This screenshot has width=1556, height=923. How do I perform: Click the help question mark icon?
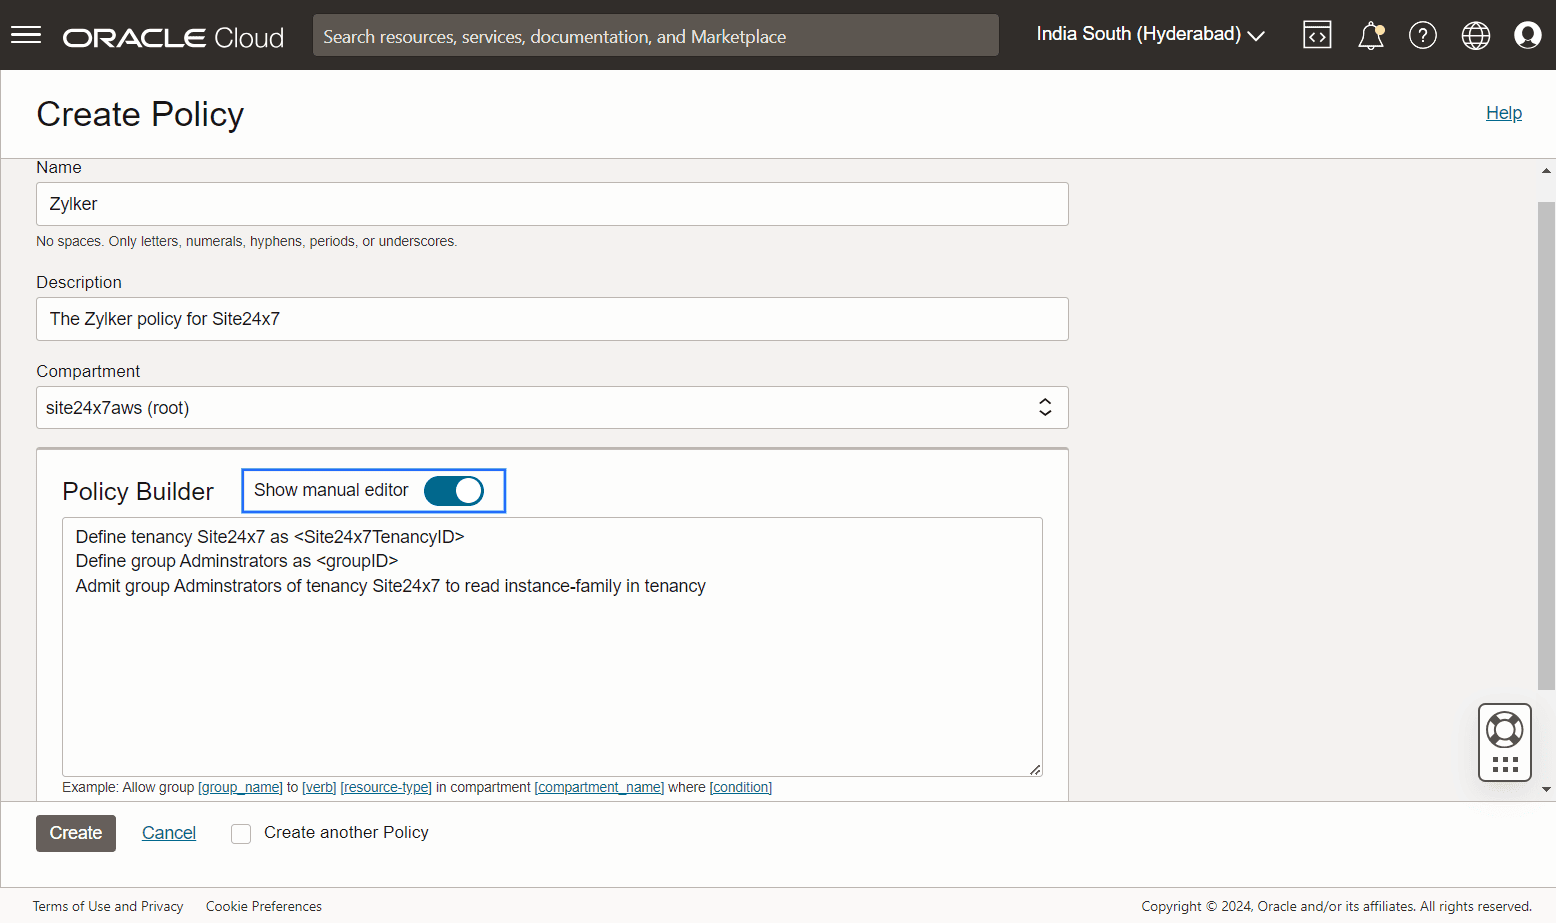pyautogui.click(x=1422, y=36)
